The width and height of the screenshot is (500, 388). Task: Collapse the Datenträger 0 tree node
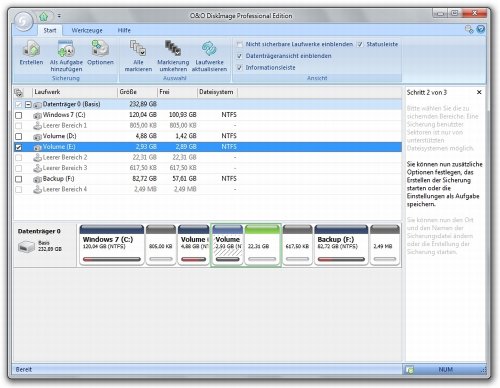[x=28, y=105]
